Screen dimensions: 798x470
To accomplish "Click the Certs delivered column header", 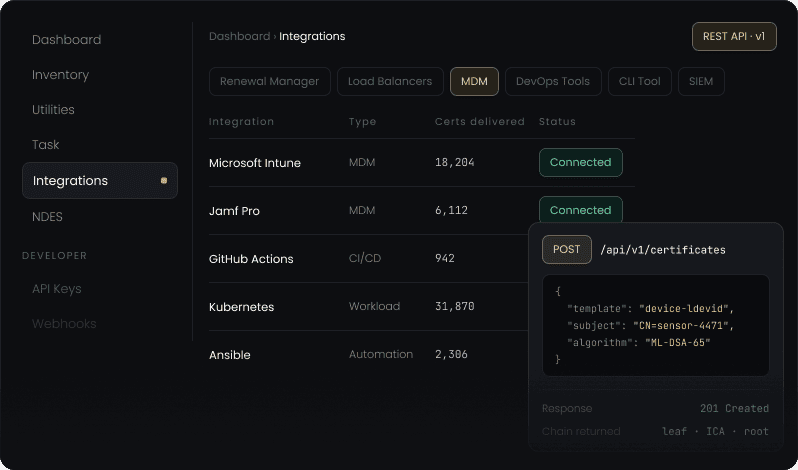I will [x=479, y=122].
